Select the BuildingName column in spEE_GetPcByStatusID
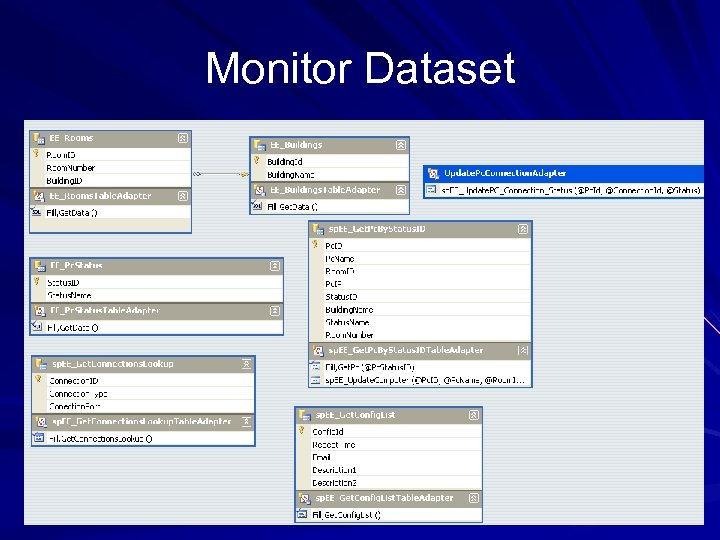The width and height of the screenshot is (720, 540). [x=349, y=309]
